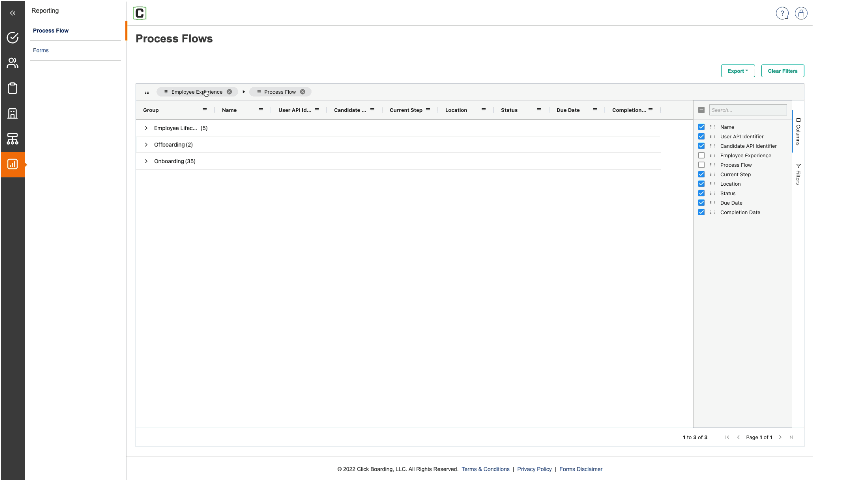Viewport: 853px width, 480px height.
Task: Switch to the Filters side tab
Action: tap(798, 175)
